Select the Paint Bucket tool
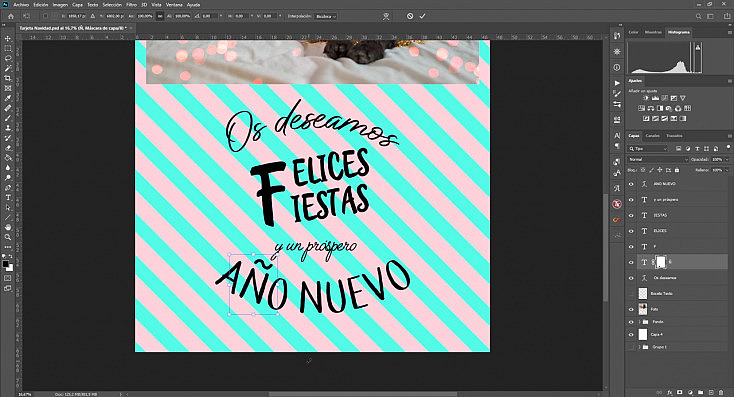Viewport: 734px width, 397px height. [x=8, y=157]
